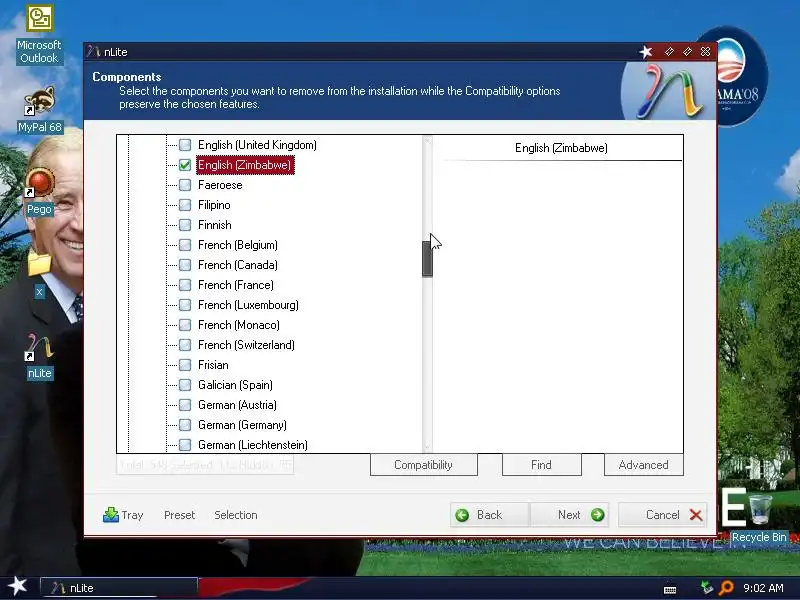Maximize the nLite window
Screen dimensions: 800x600
tap(687, 52)
